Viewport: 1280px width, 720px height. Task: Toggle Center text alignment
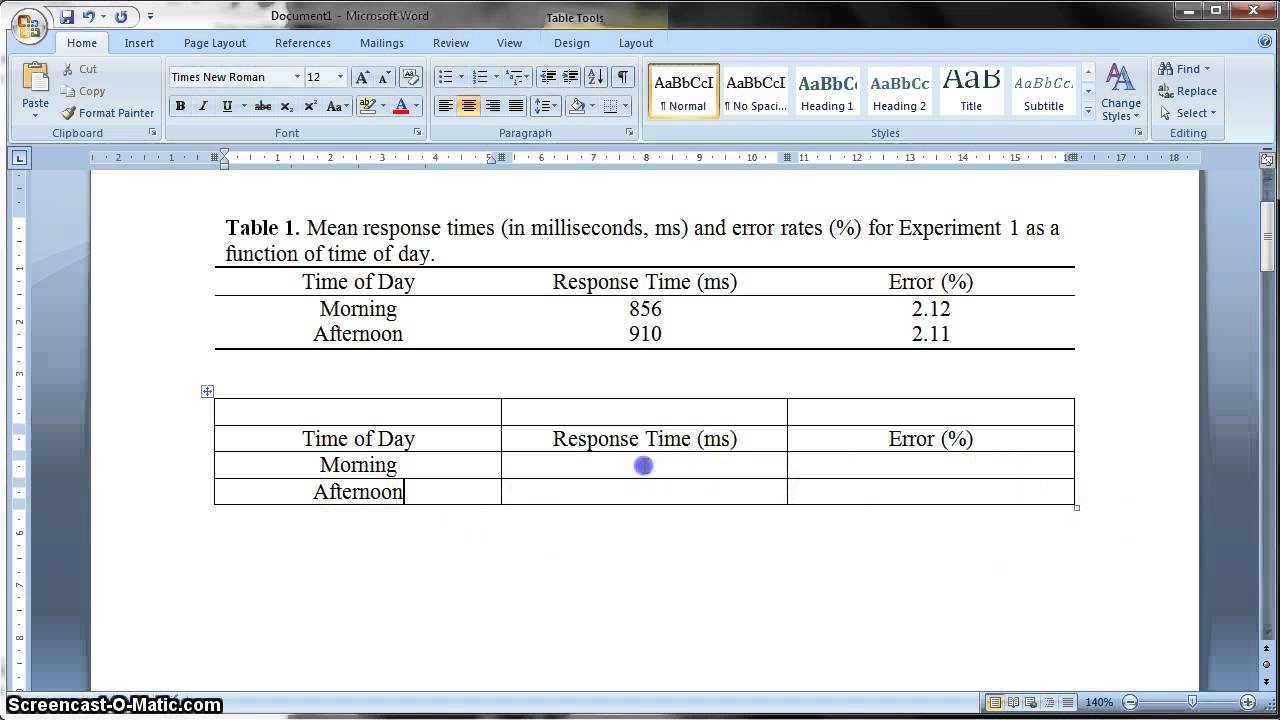468,106
